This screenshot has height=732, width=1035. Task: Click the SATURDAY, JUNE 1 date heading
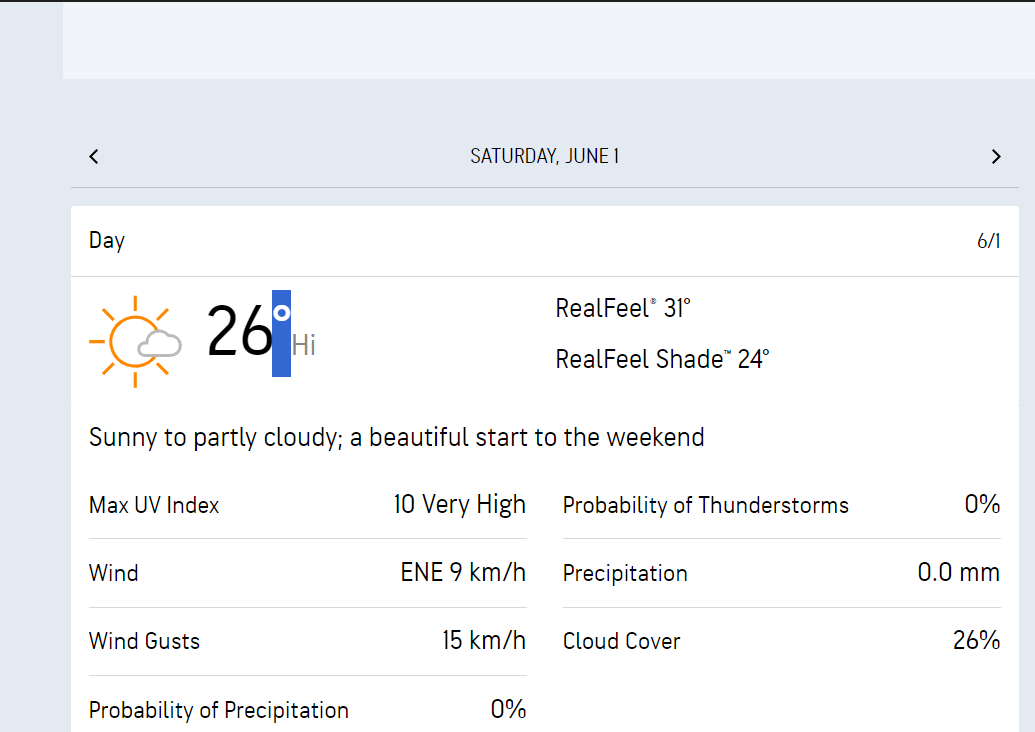[545, 156]
